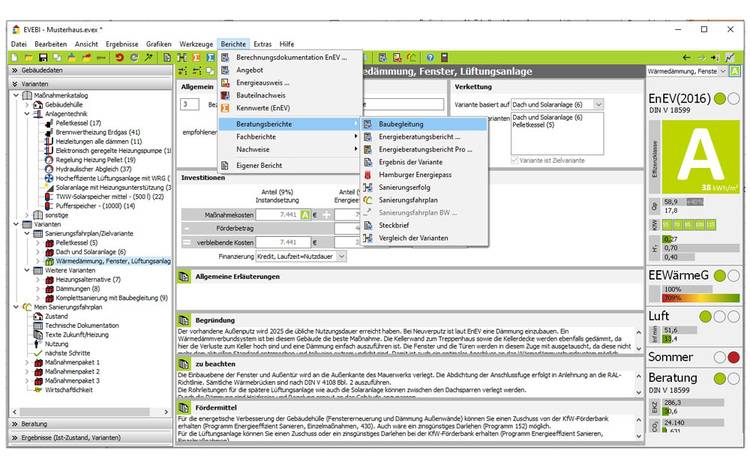Open the 'Variante basiert auf' dropdown
Image resolution: width=750 pixels, height=474 pixels.
(x=598, y=104)
